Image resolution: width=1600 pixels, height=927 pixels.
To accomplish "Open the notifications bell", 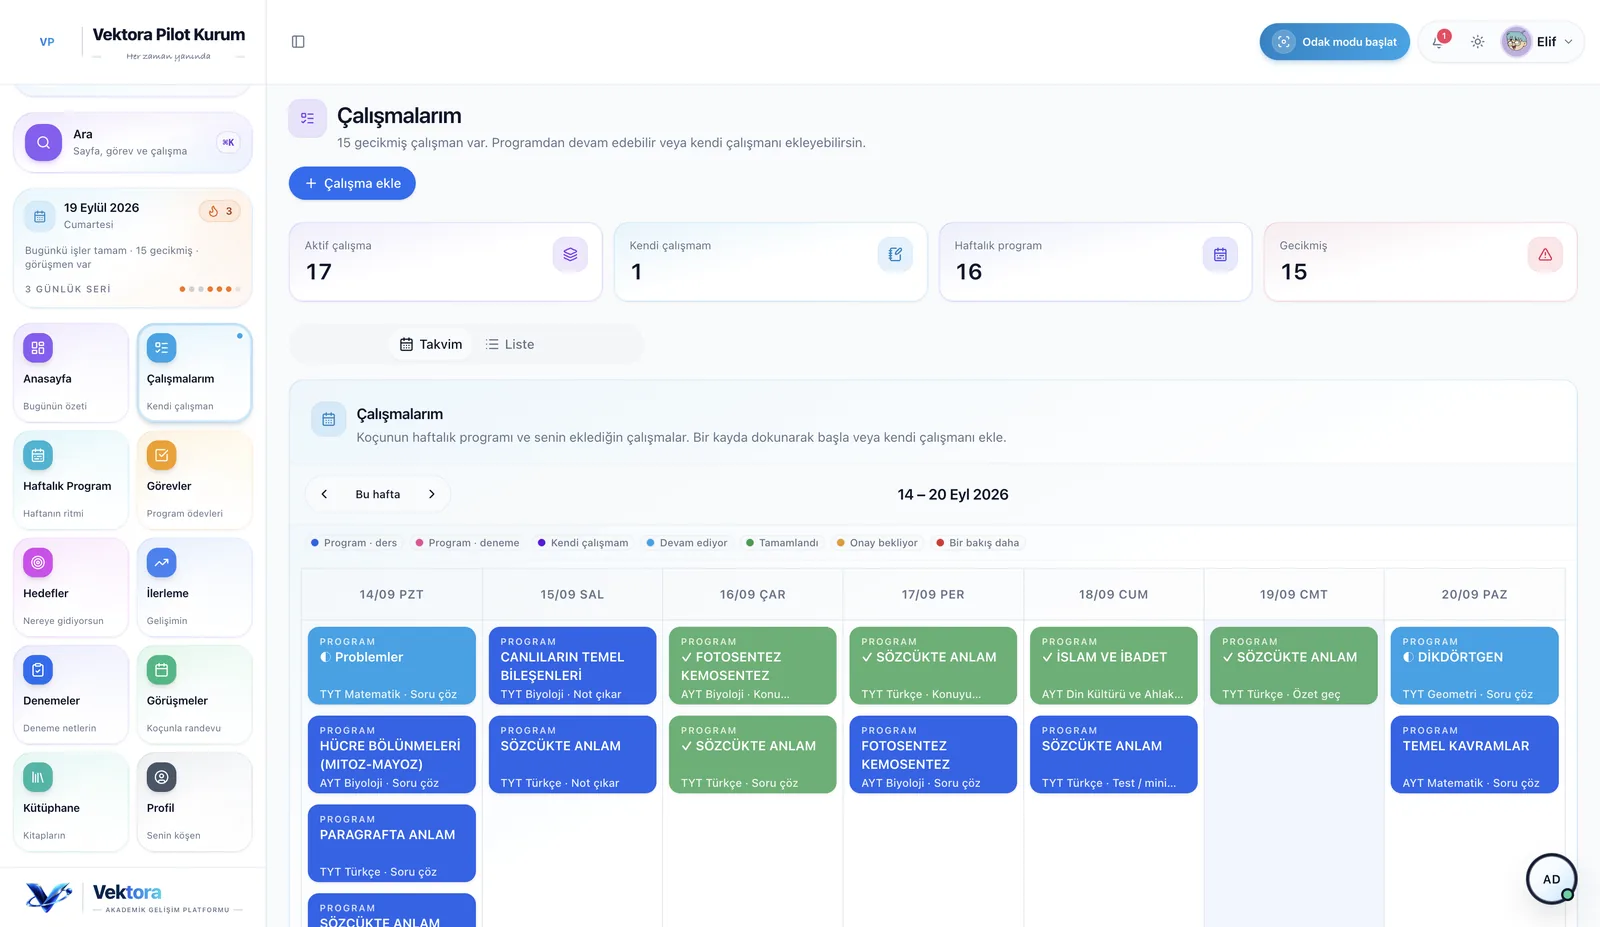I will [1438, 42].
